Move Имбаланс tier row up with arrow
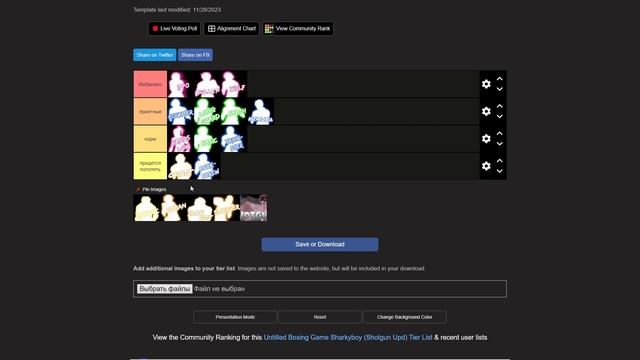This screenshot has width=640, height=360. 500,79
